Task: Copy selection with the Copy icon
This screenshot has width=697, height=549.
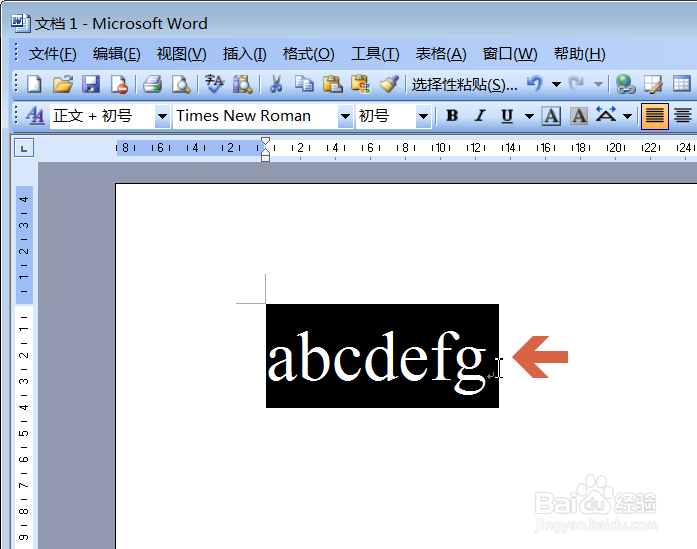Action: (304, 84)
